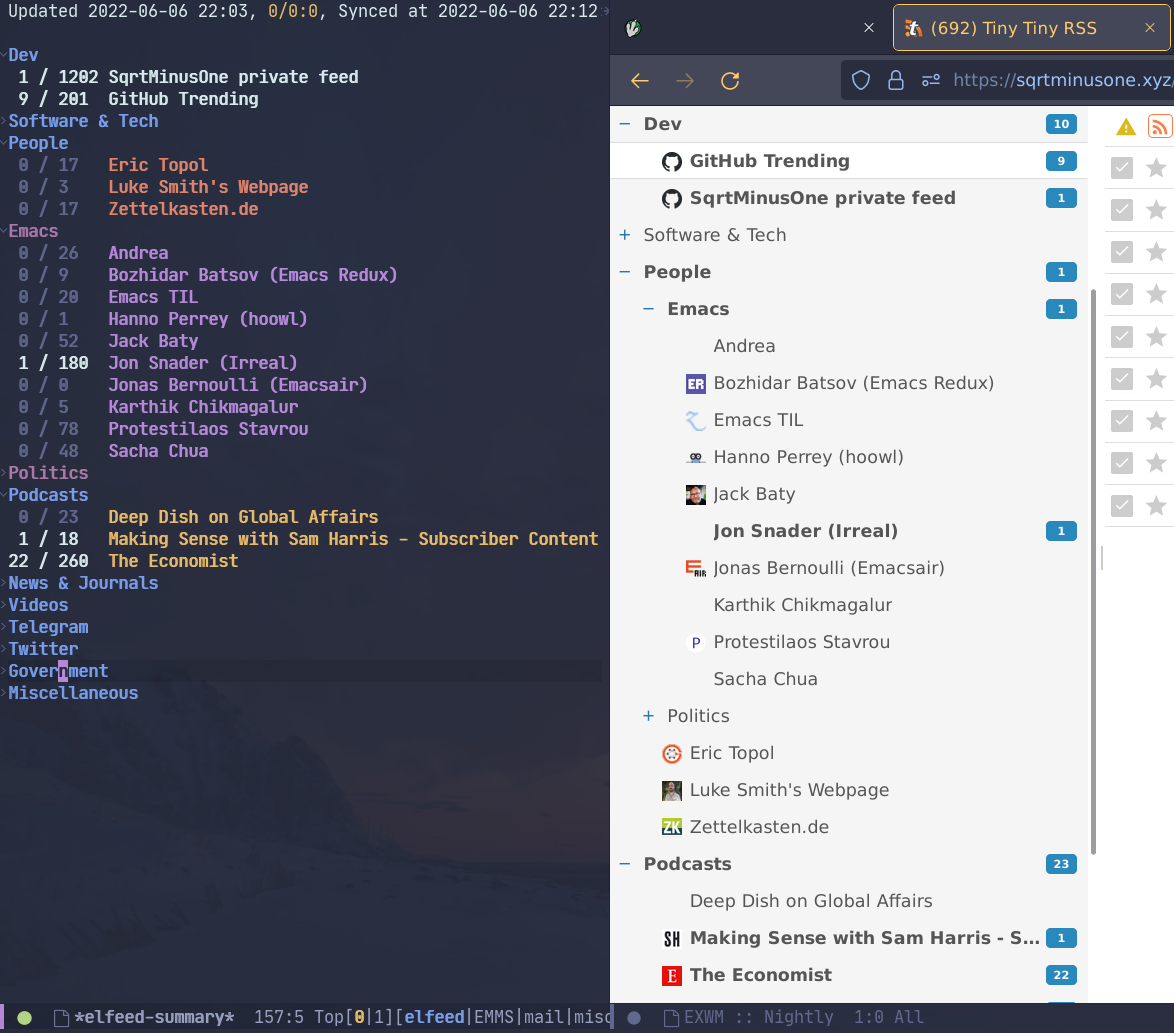The height and width of the screenshot is (1033, 1174).
Task: Open the Sacha Chua feed
Action: pyautogui.click(x=765, y=679)
